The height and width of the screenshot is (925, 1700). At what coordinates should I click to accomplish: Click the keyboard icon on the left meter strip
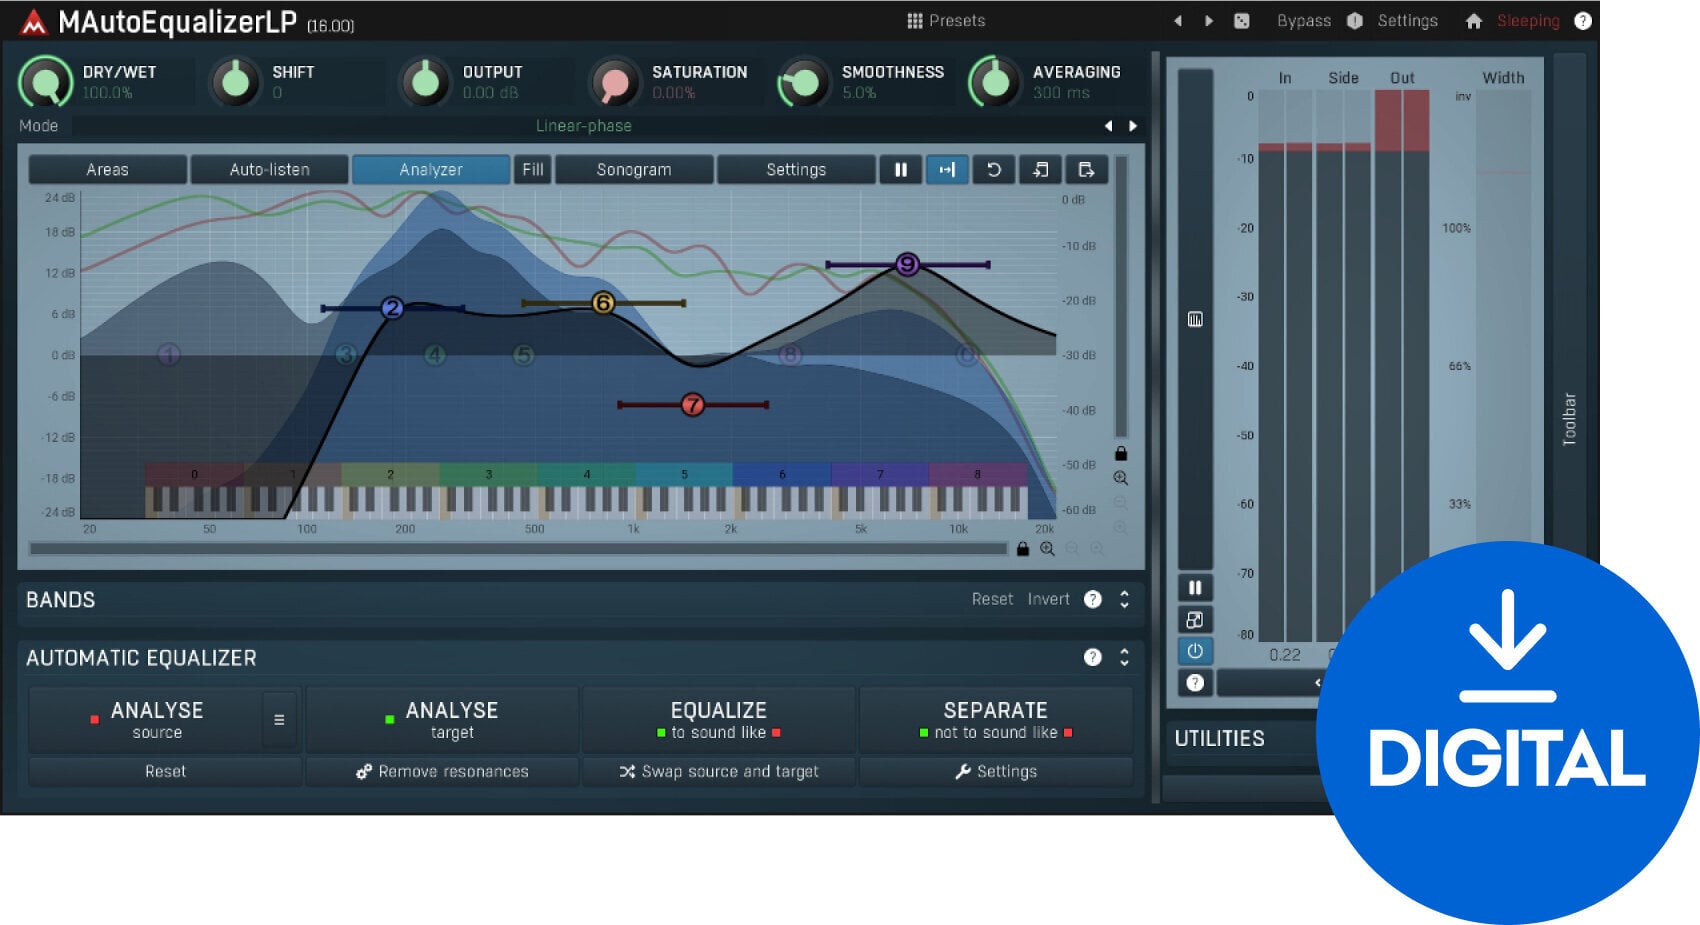pos(1195,318)
